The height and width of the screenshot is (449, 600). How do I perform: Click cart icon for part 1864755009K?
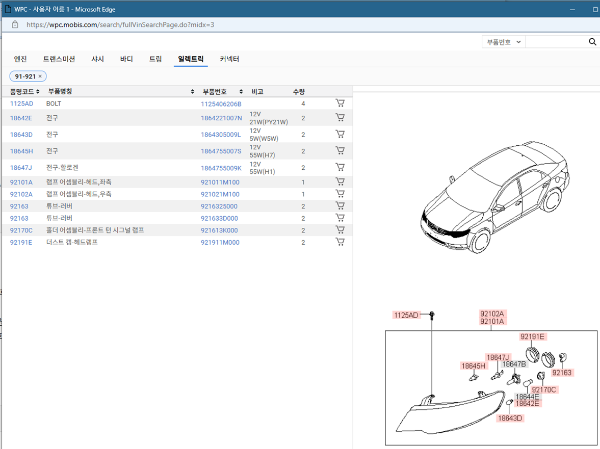coord(340,167)
